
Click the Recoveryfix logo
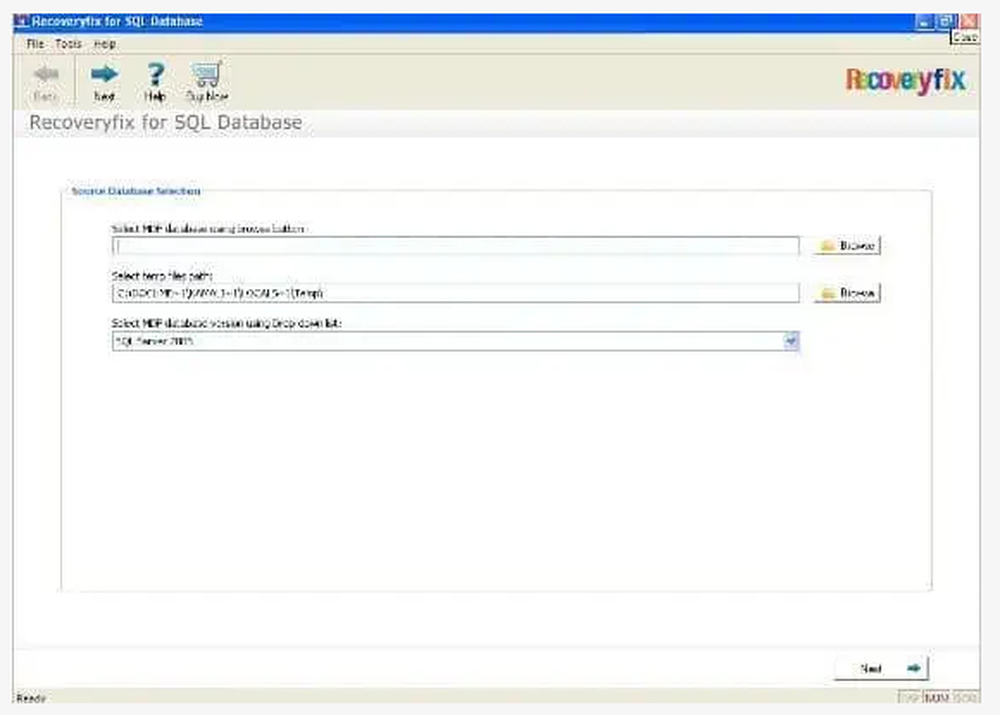pyautogui.click(x=906, y=81)
